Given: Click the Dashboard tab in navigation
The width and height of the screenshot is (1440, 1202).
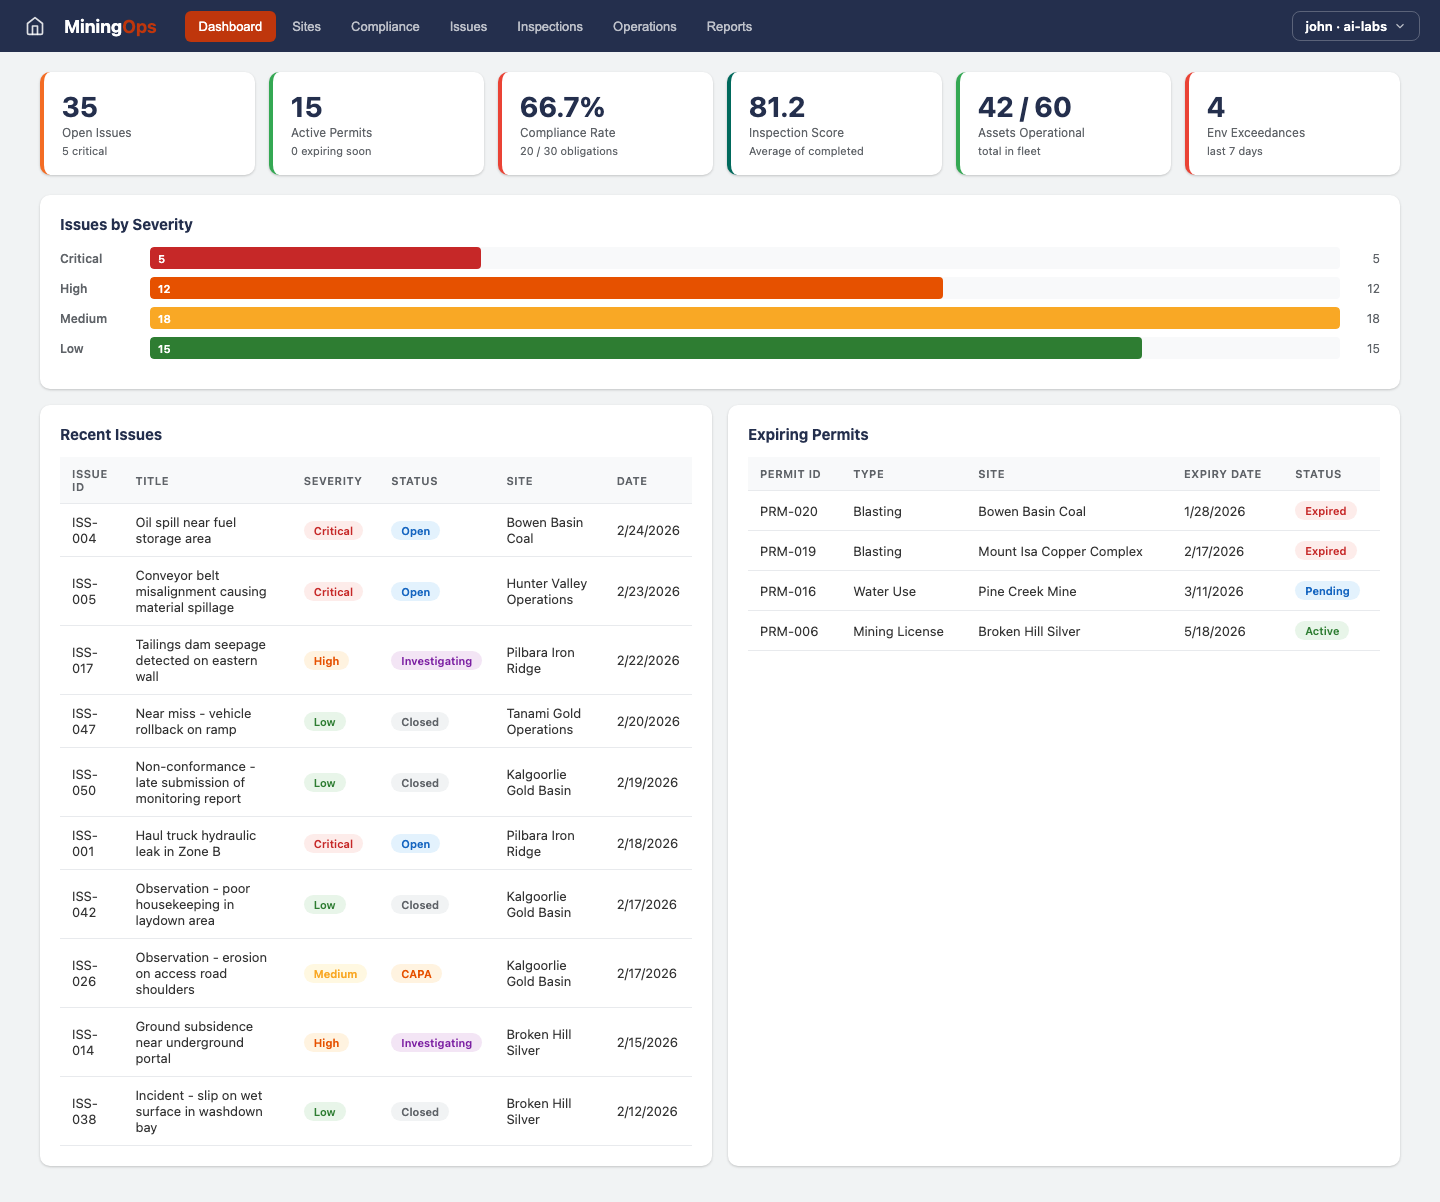Looking at the screenshot, I should [x=230, y=26].
